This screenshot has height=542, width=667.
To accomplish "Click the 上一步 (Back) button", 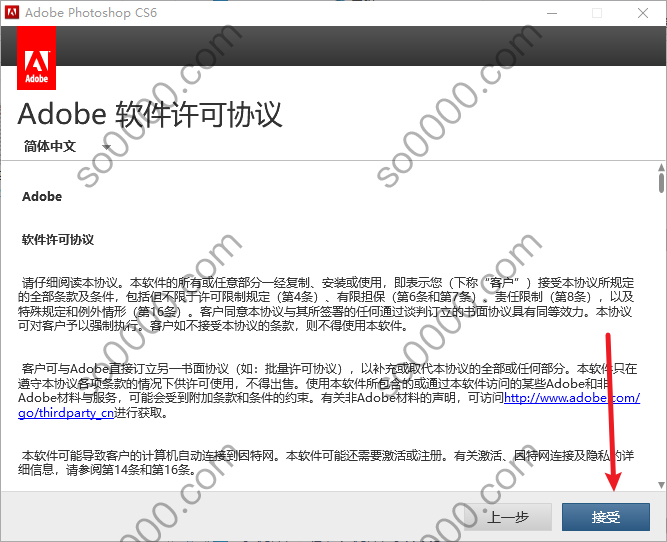I will tap(507, 517).
